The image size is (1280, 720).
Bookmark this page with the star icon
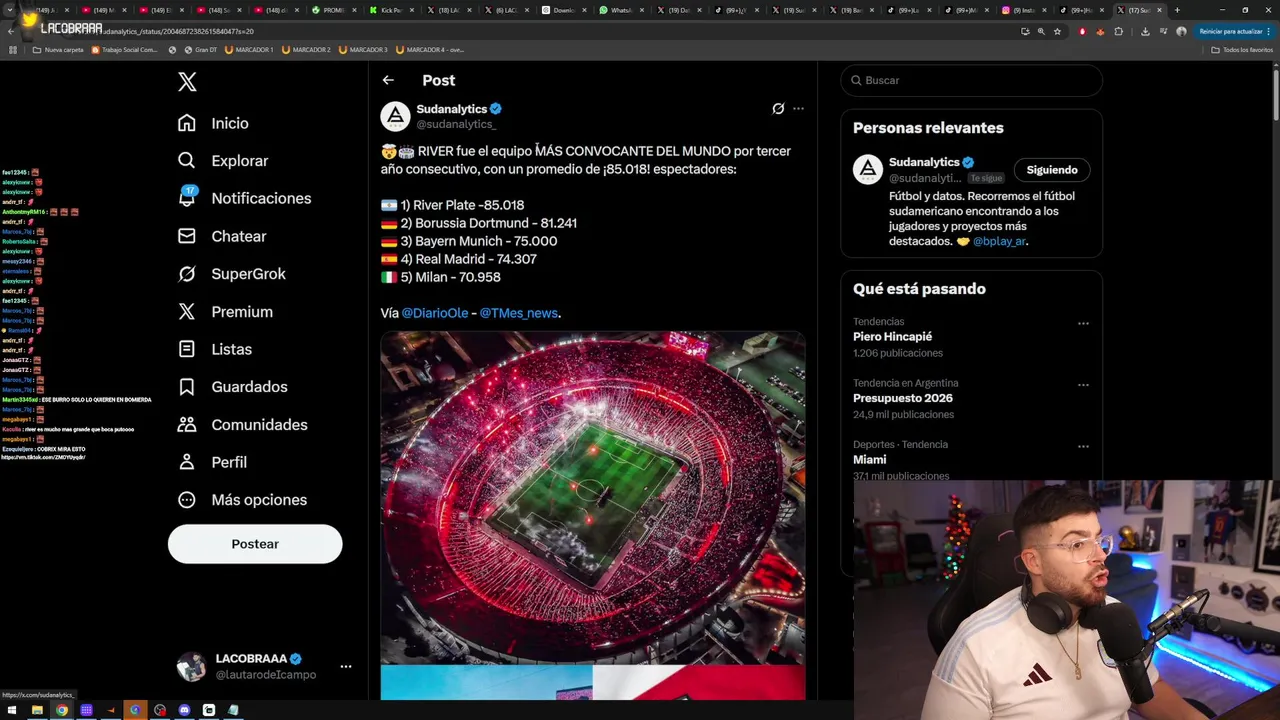[x=1057, y=31]
